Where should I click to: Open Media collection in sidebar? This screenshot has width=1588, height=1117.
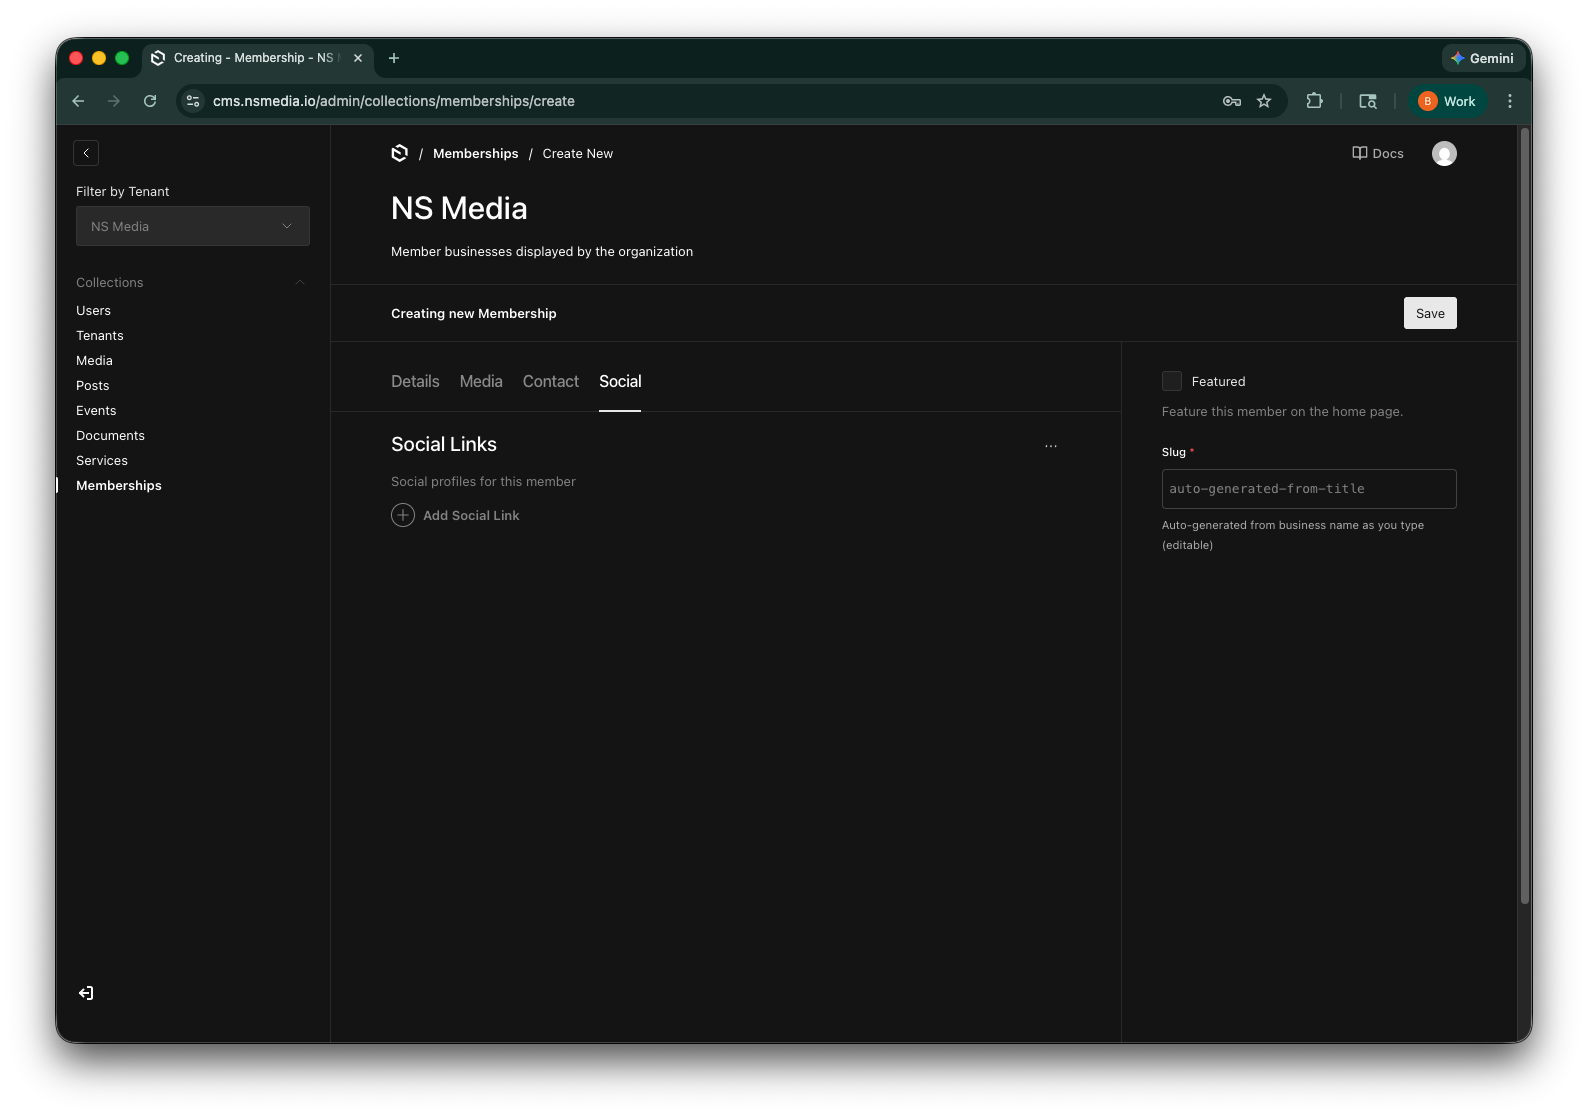coord(94,361)
